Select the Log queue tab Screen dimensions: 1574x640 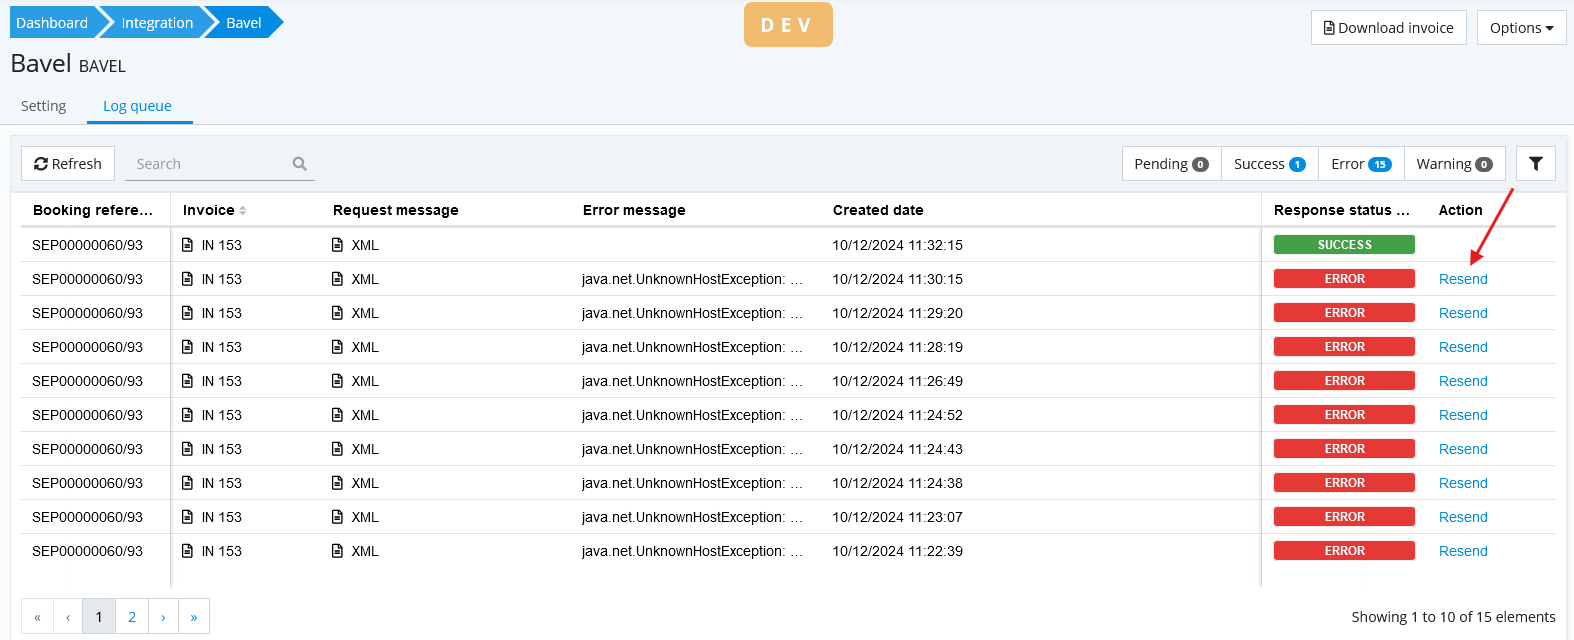pyautogui.click(x=137, y=106)
